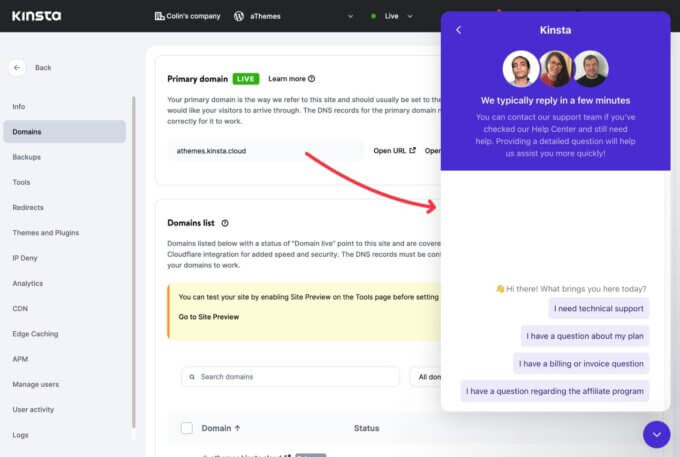Click the search magnifier icon
680x457 pixels.
[192, 377]
